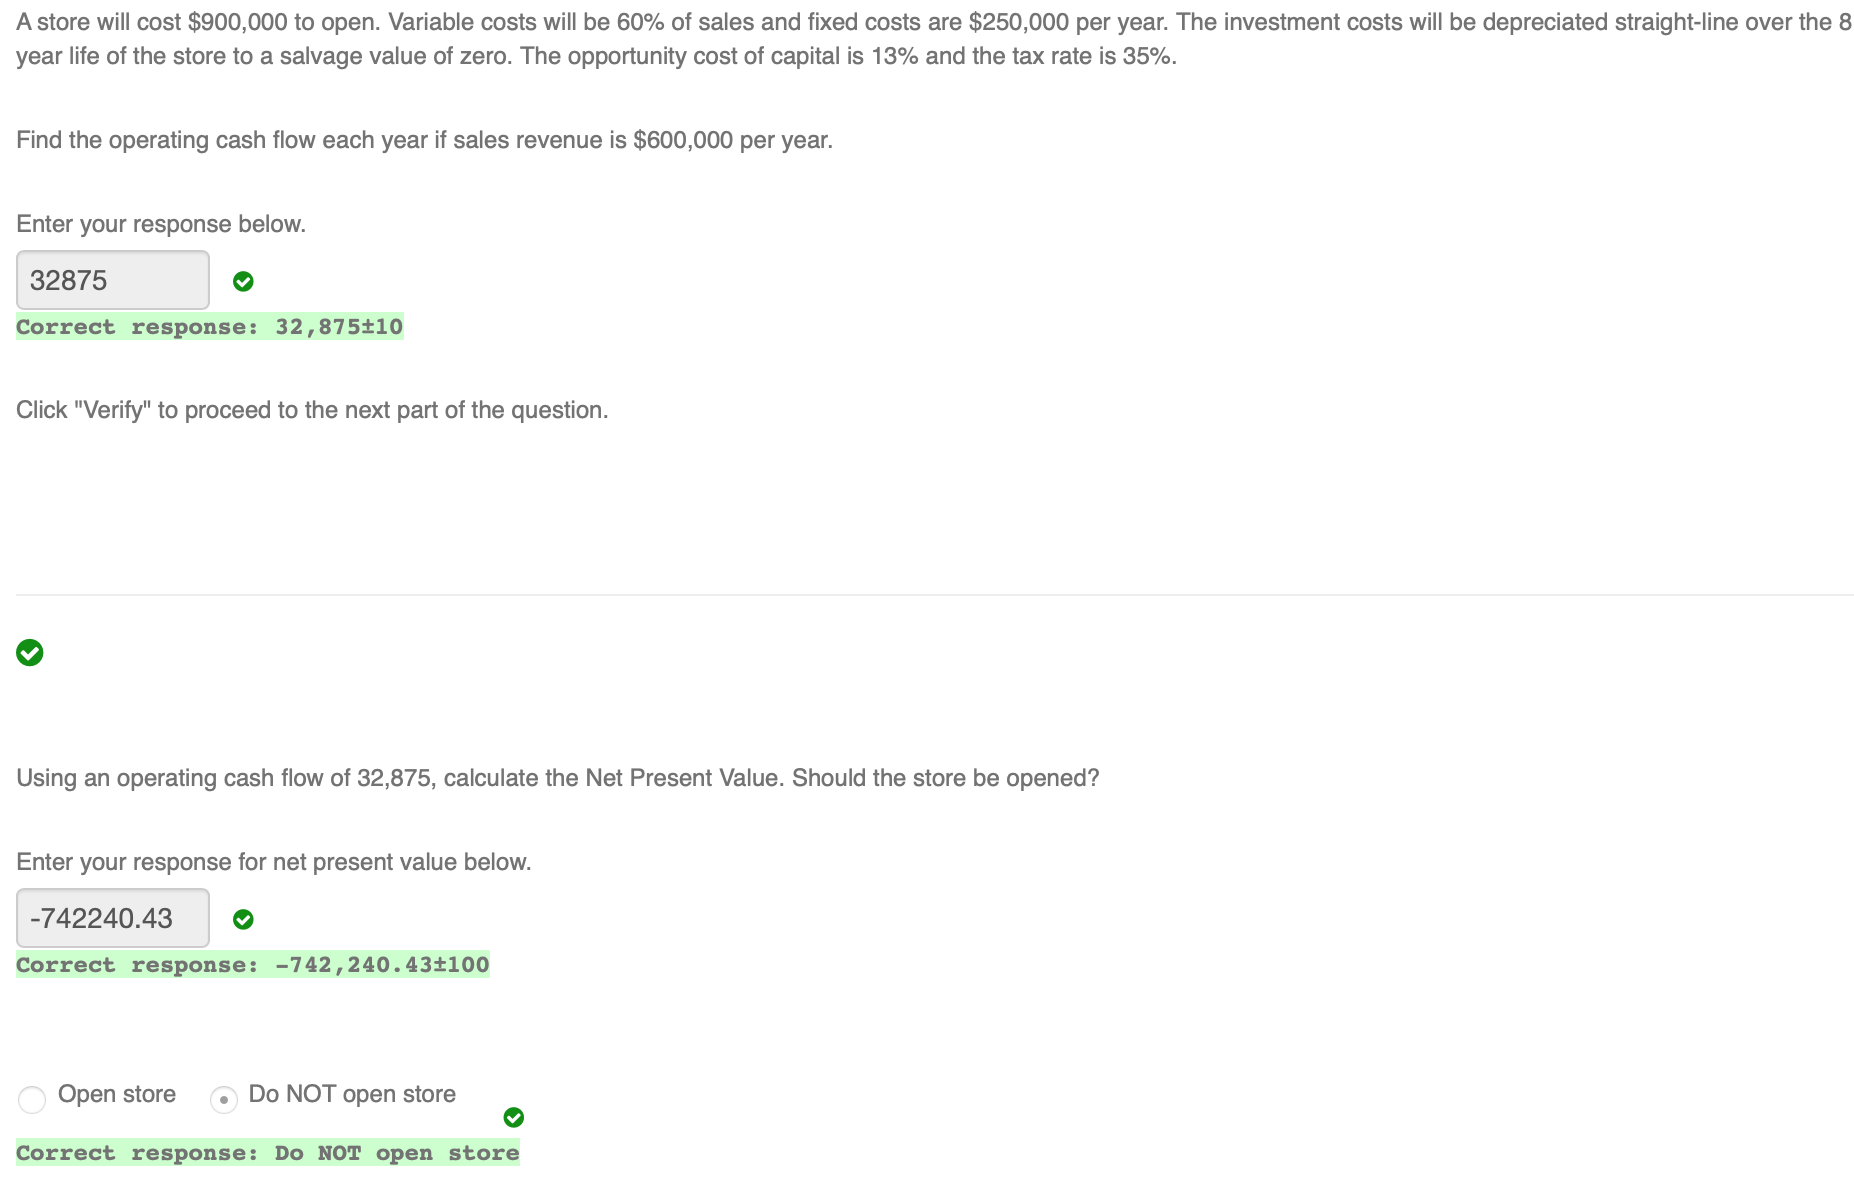Click the Open store label text
The height and width of the screenshot is (1192, 1854).
pos(117,1094)
